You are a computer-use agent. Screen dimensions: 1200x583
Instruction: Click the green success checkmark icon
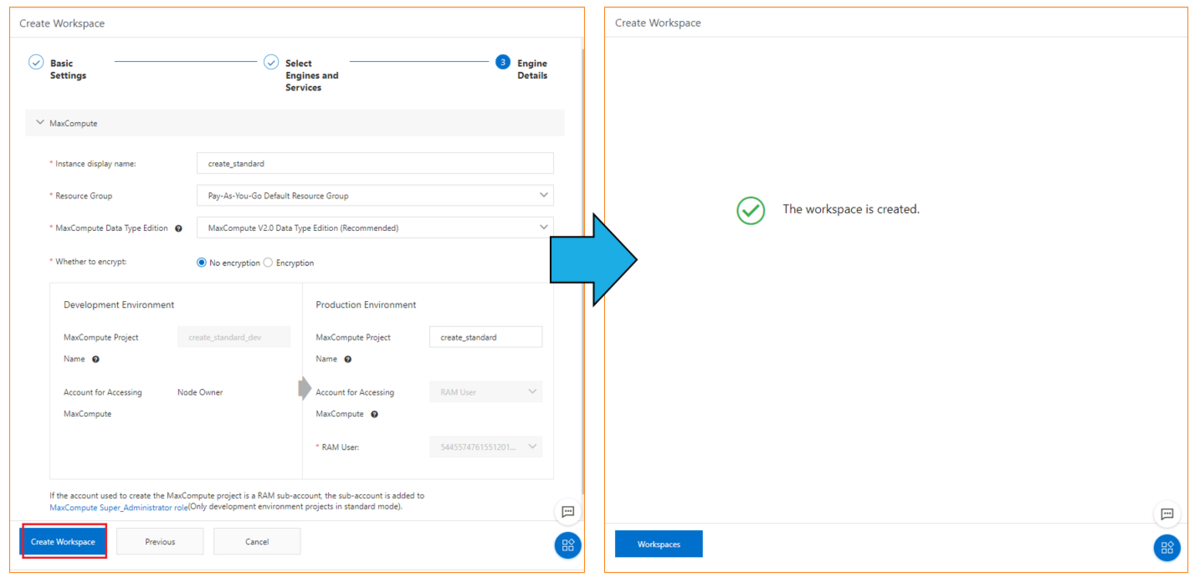(x=751, y=210)
